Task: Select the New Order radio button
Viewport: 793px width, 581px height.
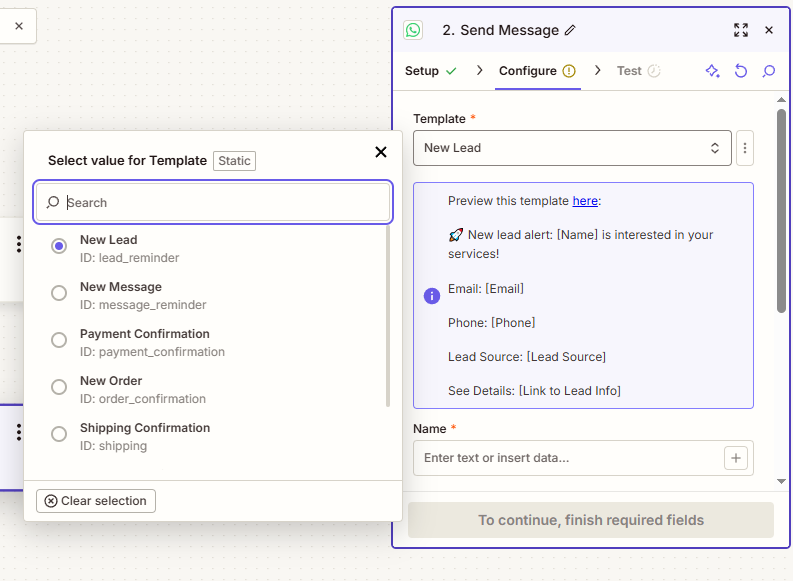Action: [x=59, y=387]
